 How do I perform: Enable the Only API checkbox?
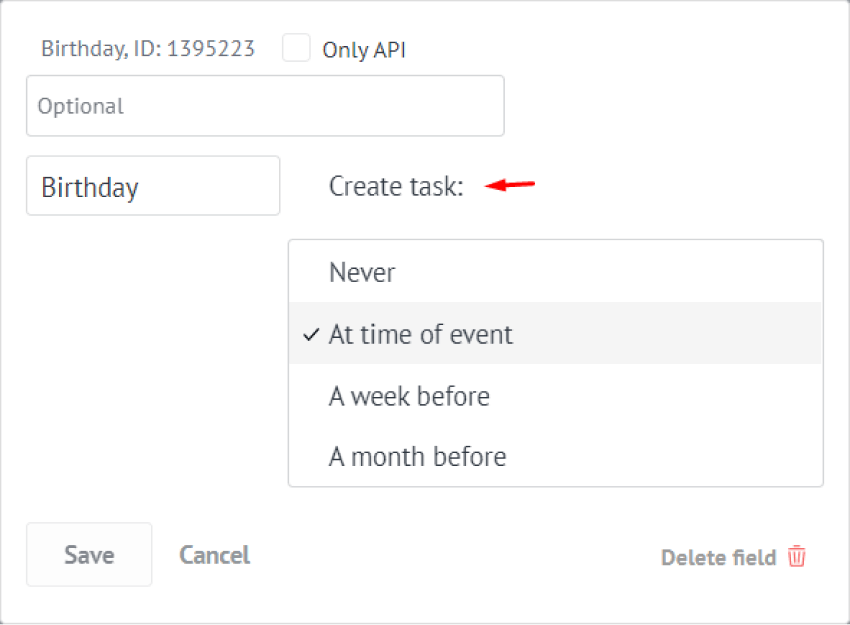[296, 48]
